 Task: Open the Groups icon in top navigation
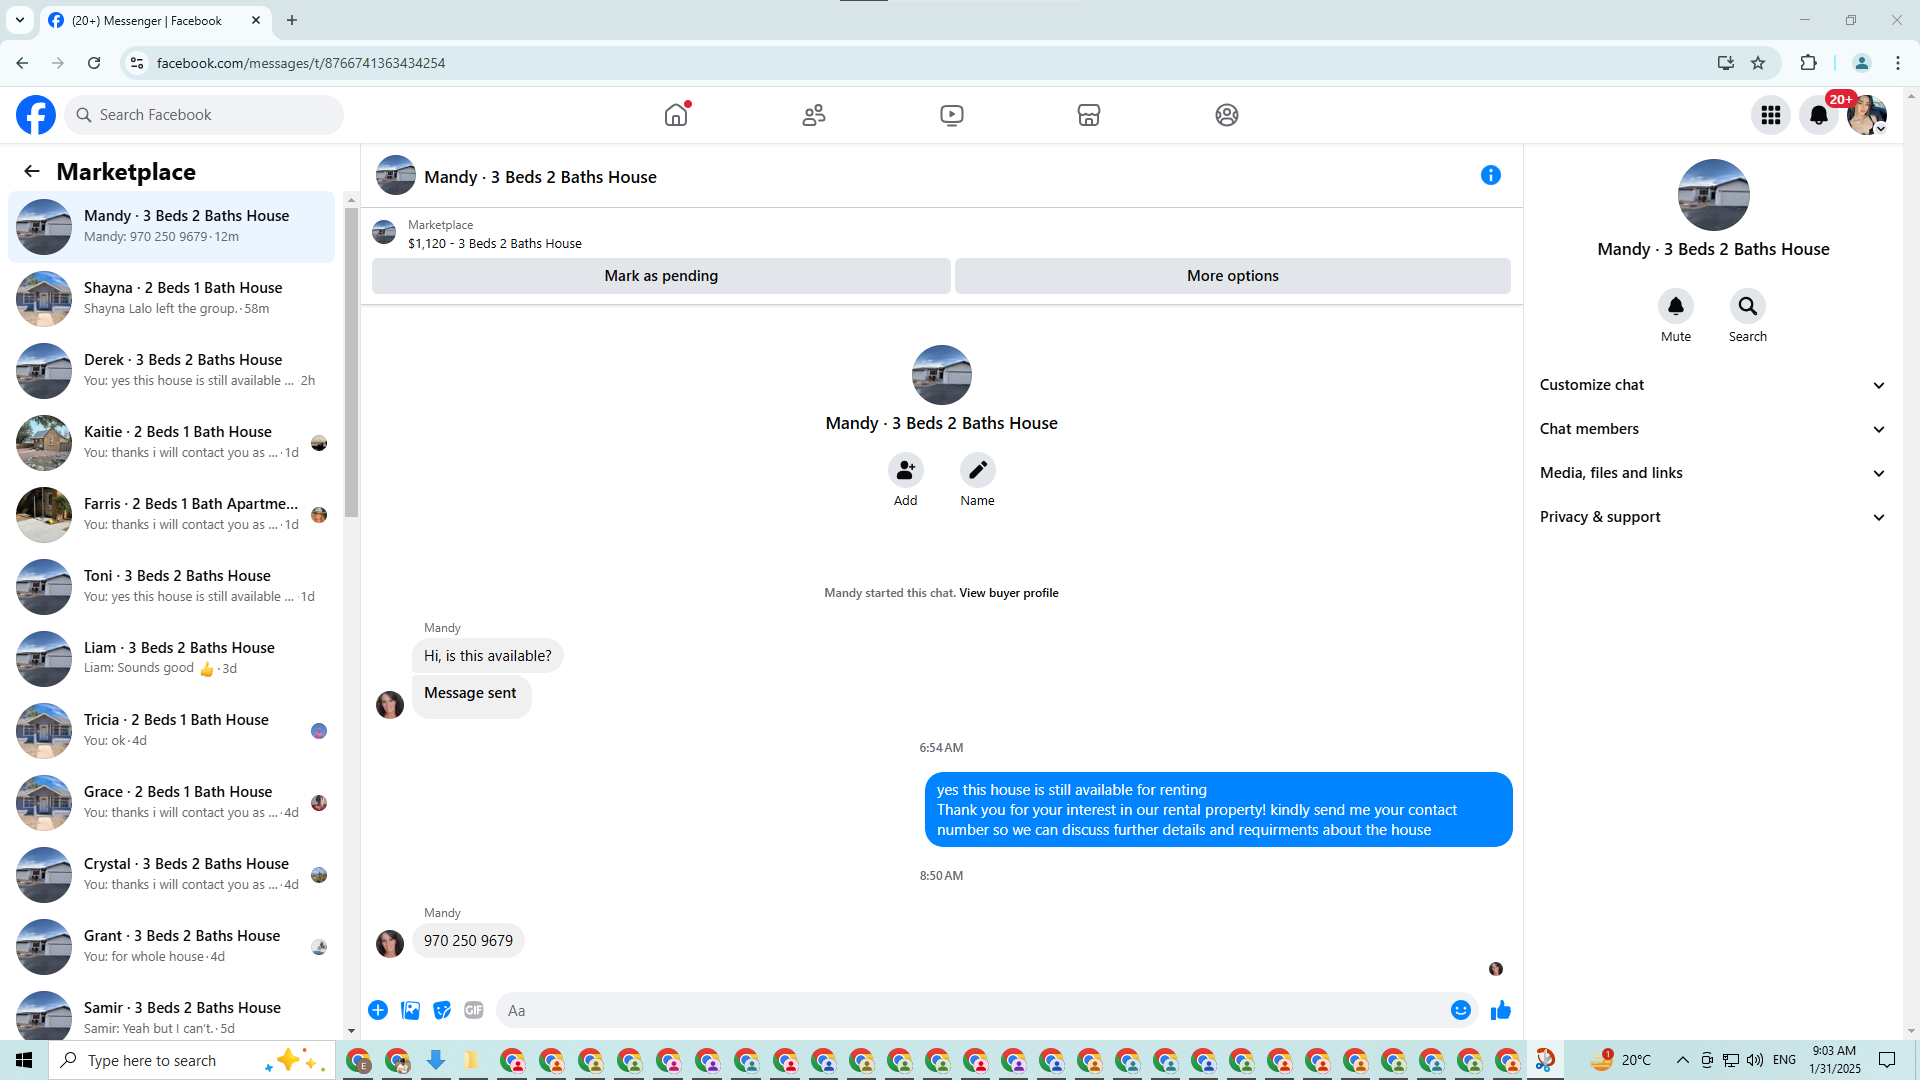(1227, 115)
